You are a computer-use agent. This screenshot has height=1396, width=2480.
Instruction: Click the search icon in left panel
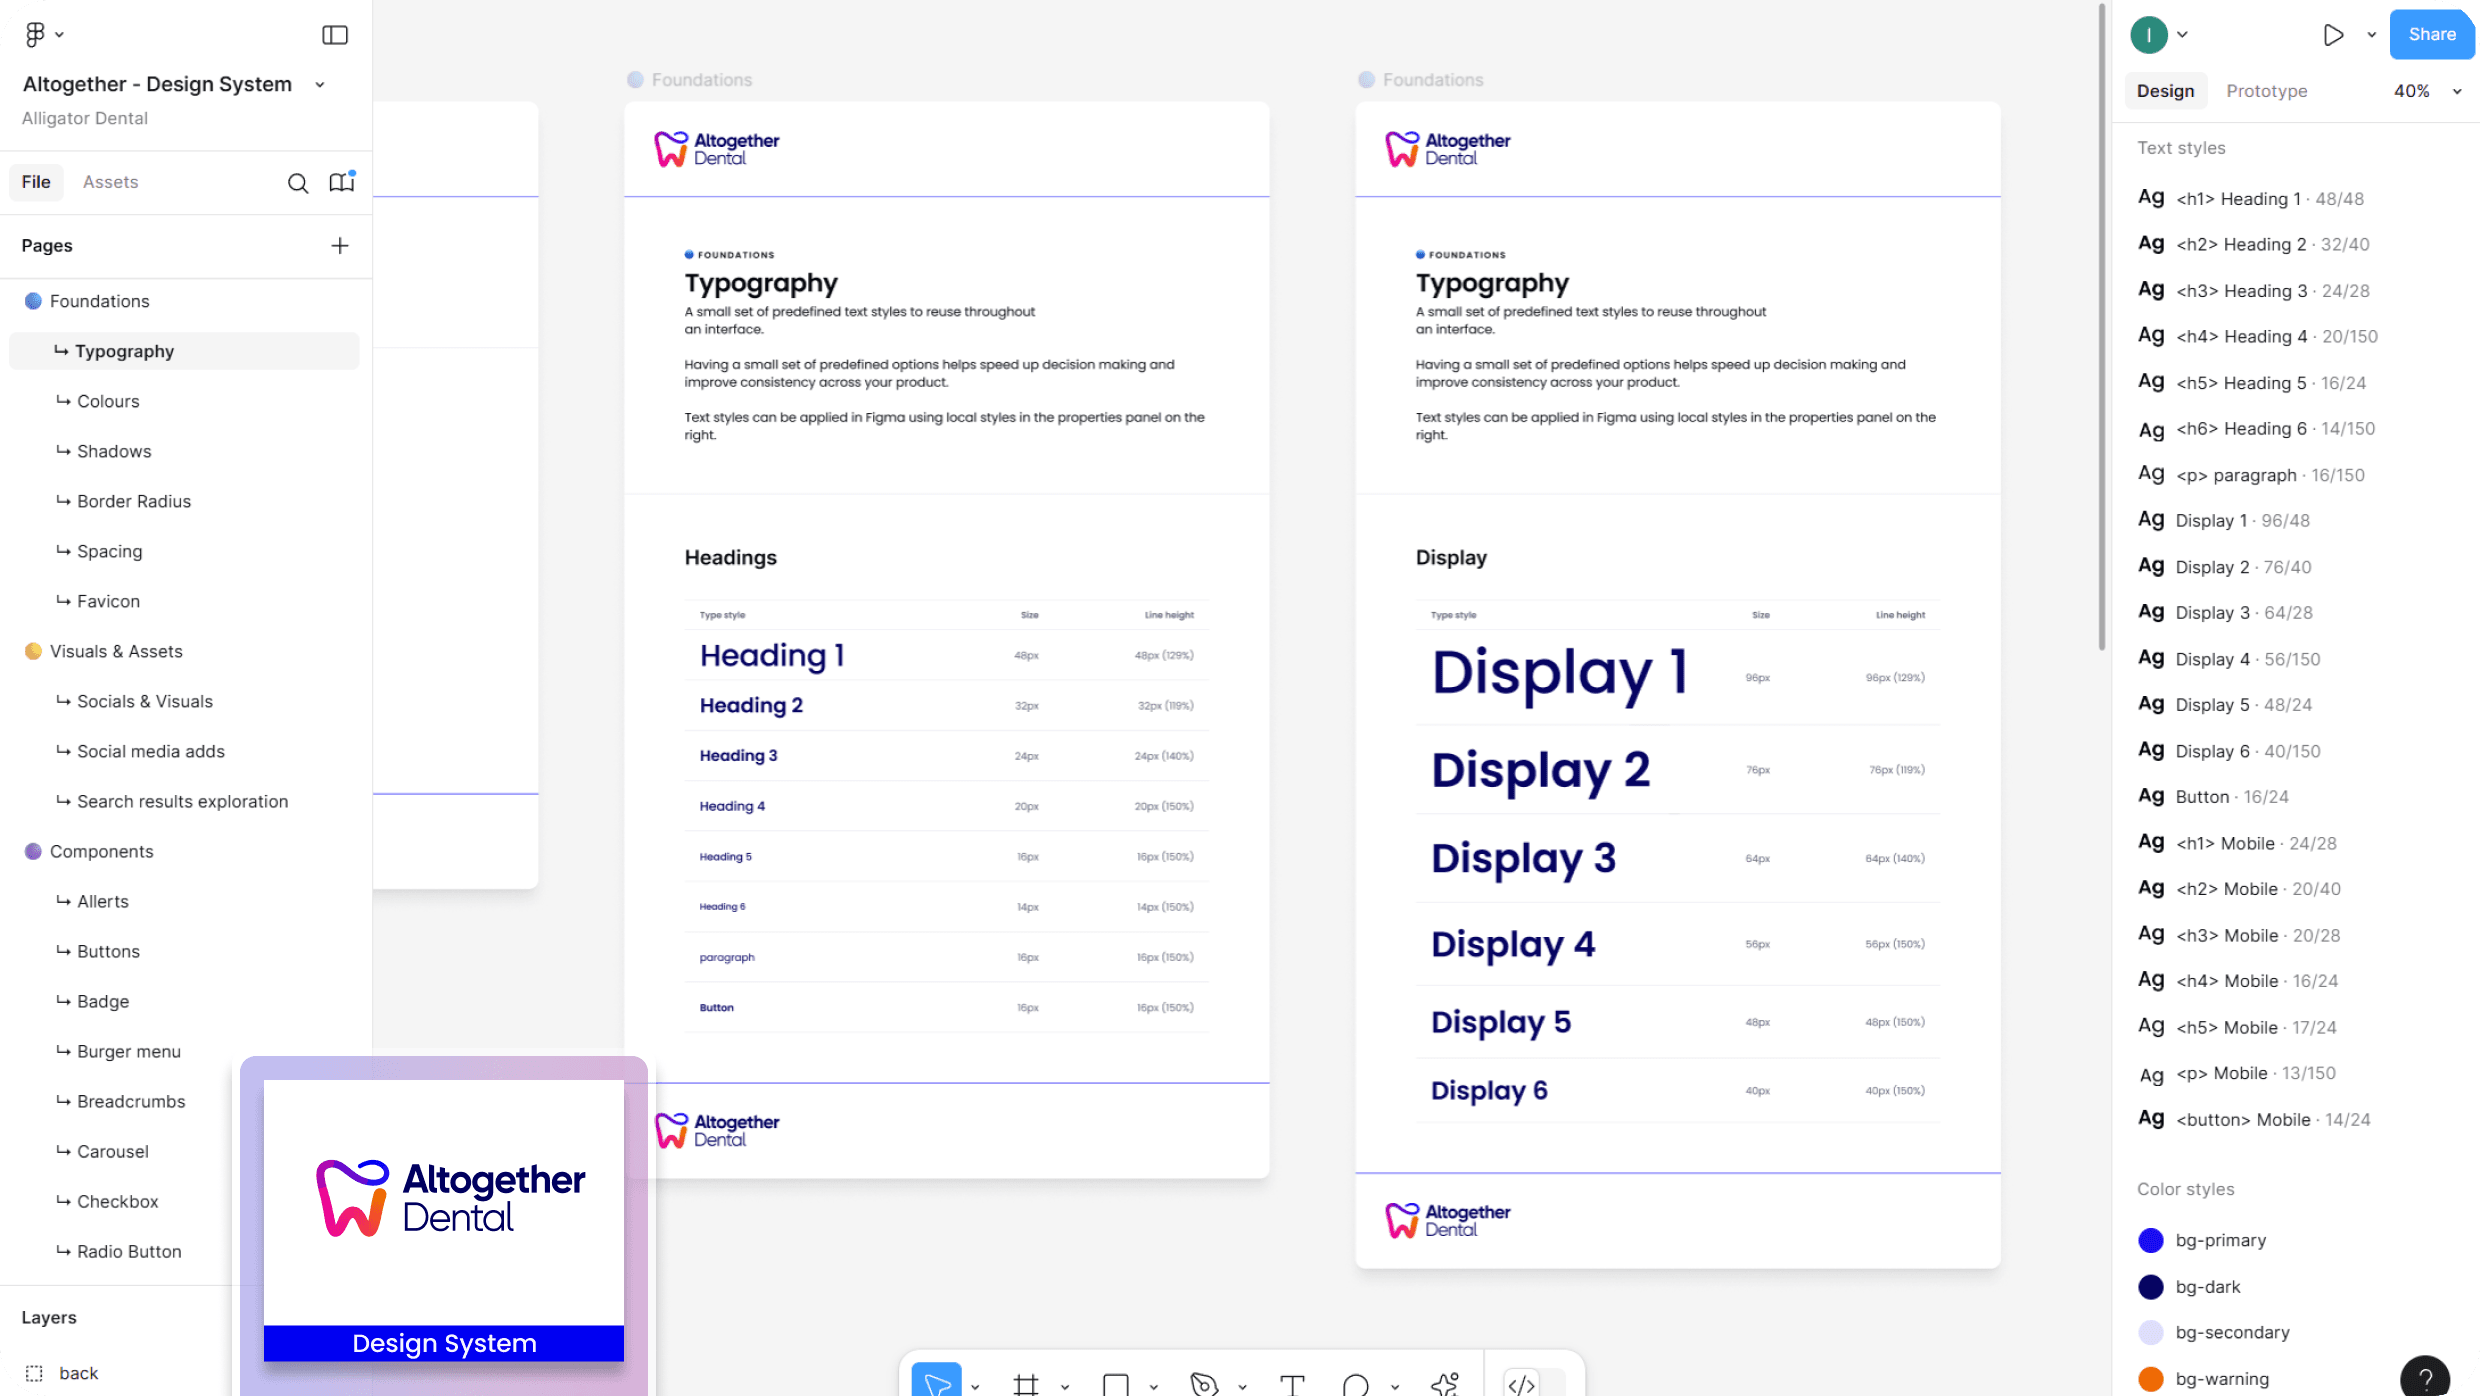(x=297, y=183)
